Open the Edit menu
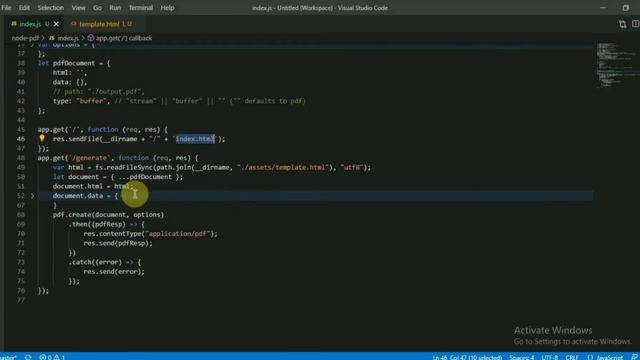Image resolution: width=640 pixels, height=360 pixels. coord(24,8)
